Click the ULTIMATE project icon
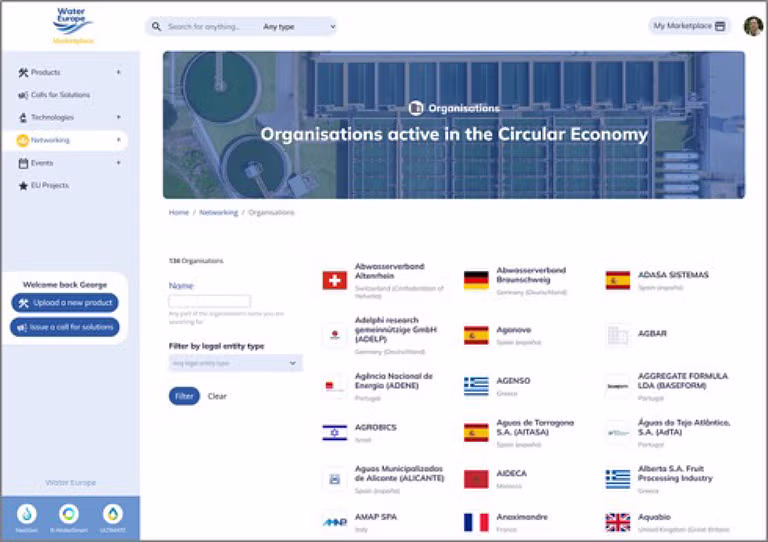The height and width of the screenshot is (542, 768). tap(113, 514)
